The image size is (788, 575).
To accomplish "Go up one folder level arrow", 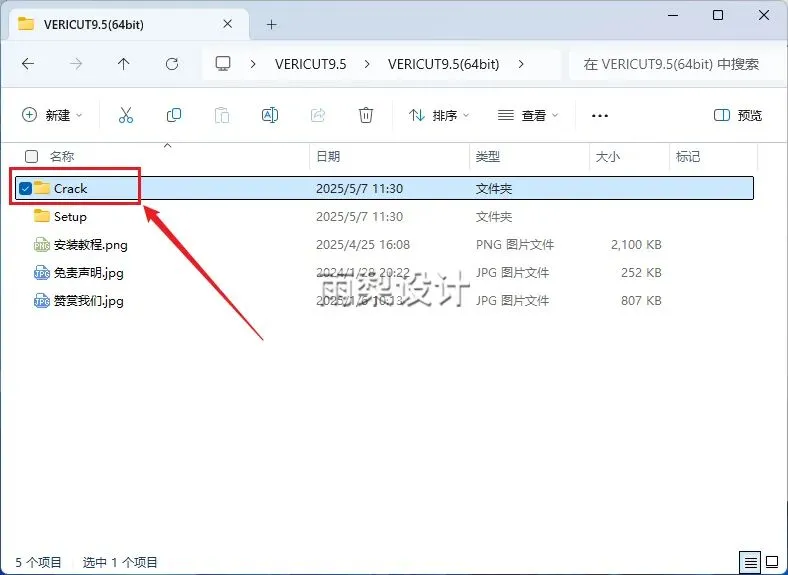I will click(124, 64).
